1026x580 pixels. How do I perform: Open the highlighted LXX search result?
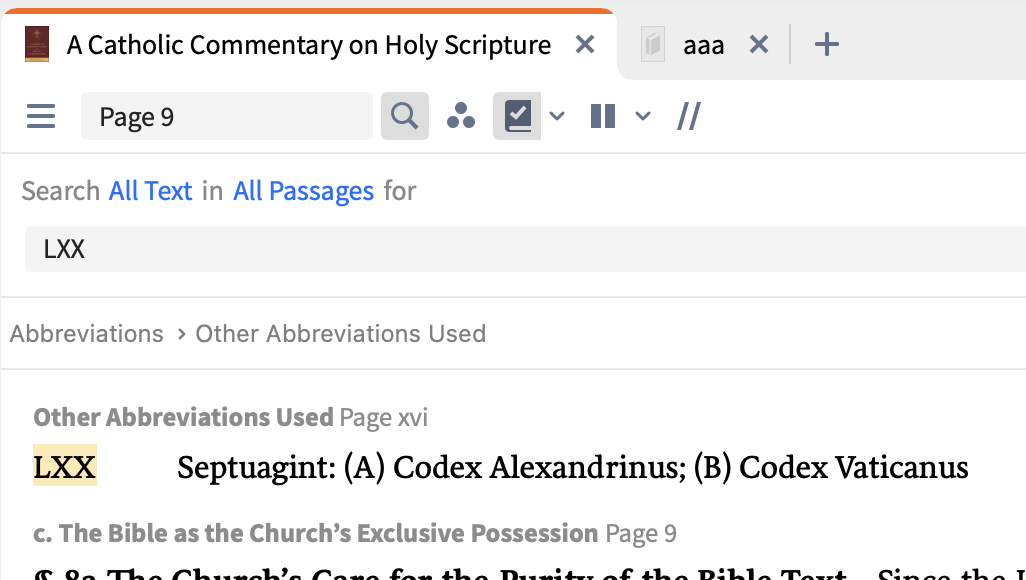click(65, 467)
